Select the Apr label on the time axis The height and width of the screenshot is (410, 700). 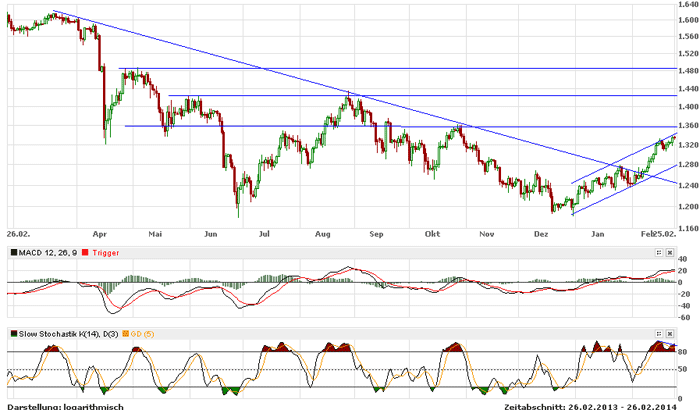[100, 232]
